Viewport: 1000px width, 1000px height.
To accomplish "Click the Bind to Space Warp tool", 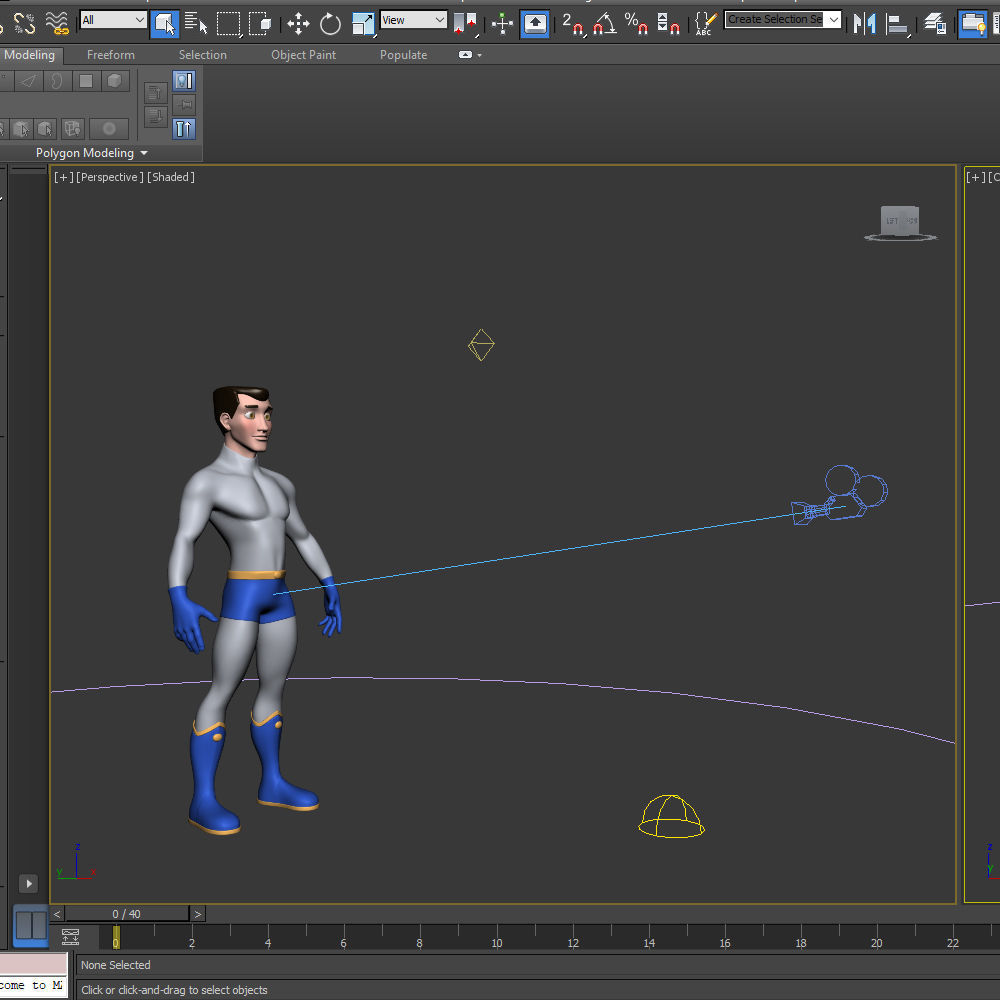I will tap(57, 24).
